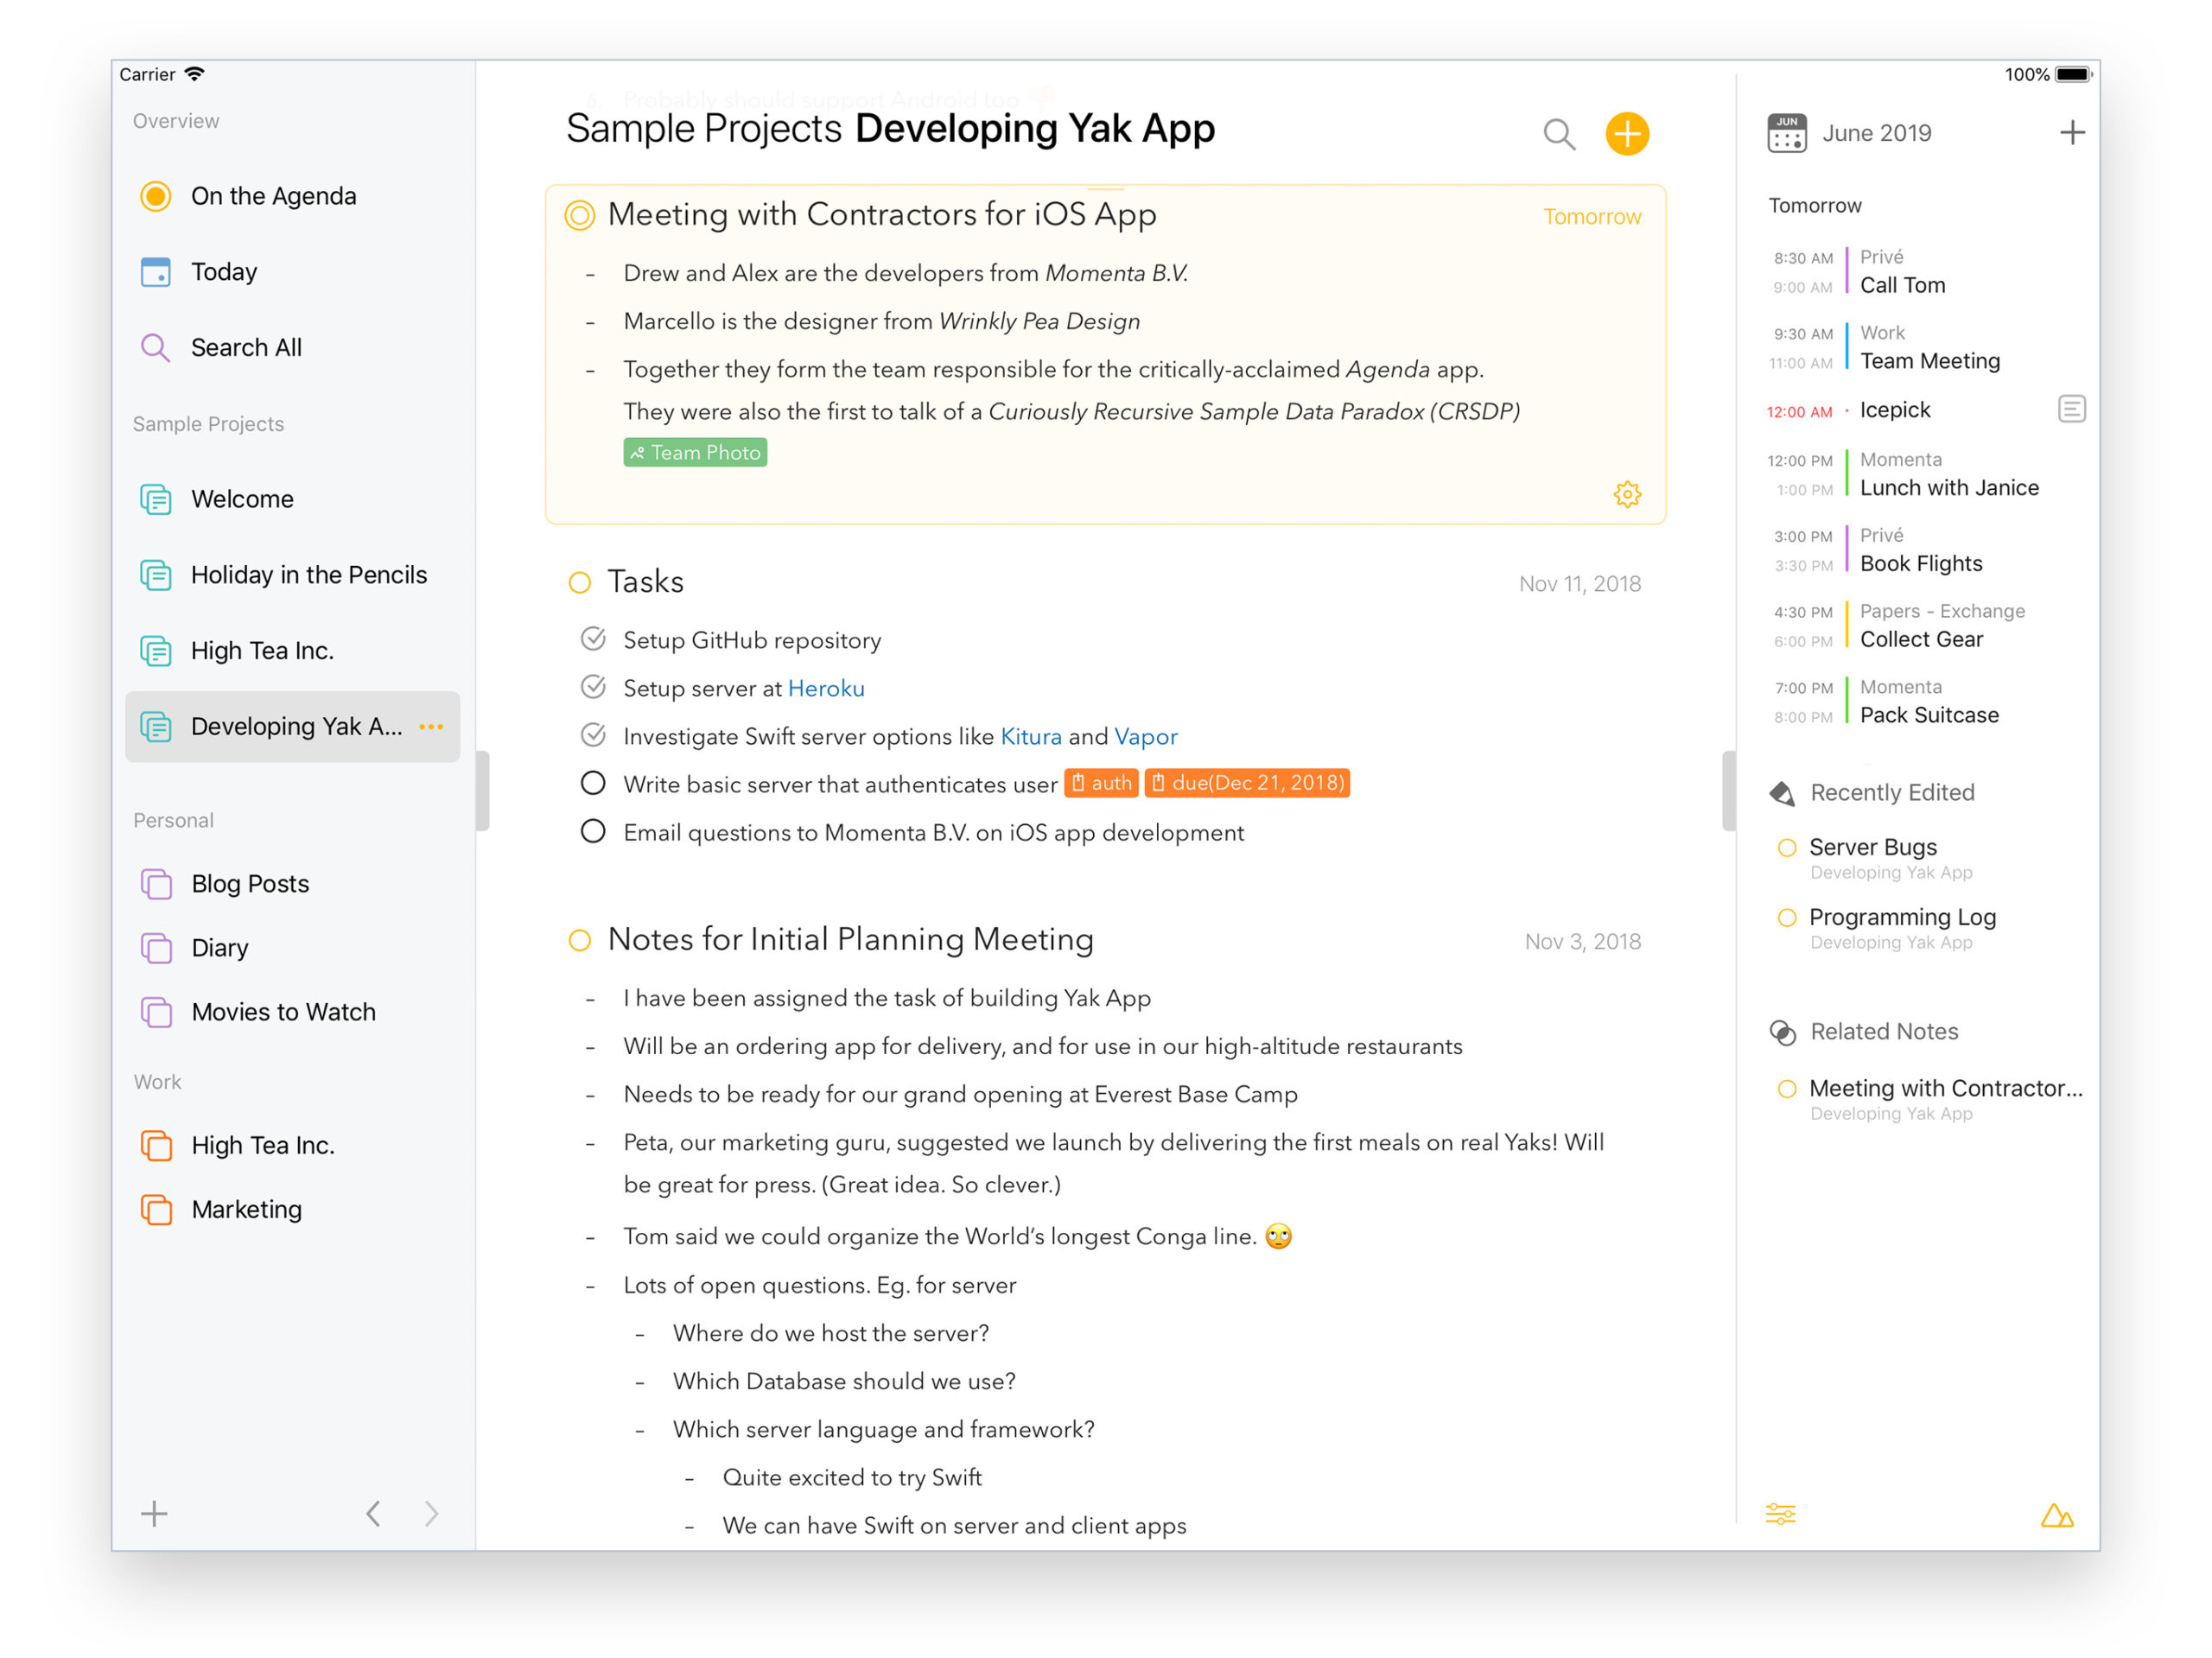Click the Tomorrow date label on note
This screenshot has height=1658, width=2212.
(1592, 217)
